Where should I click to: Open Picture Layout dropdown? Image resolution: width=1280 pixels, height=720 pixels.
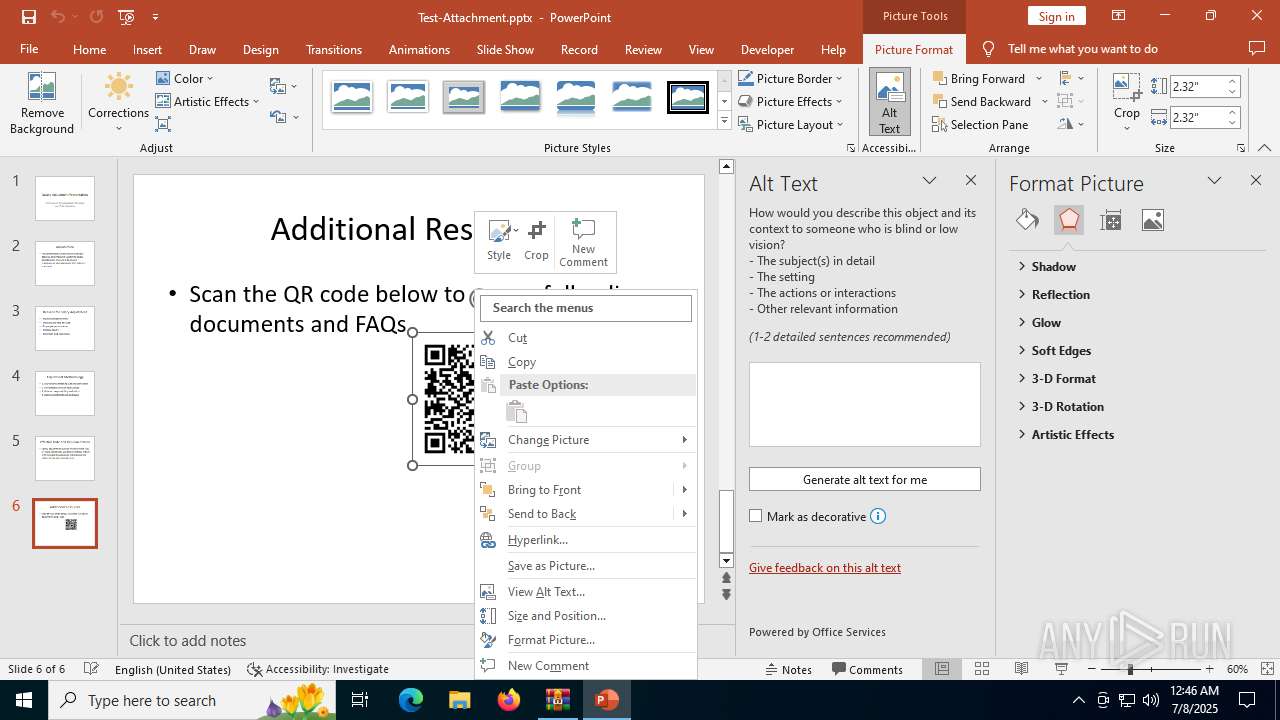click(791, 125)
